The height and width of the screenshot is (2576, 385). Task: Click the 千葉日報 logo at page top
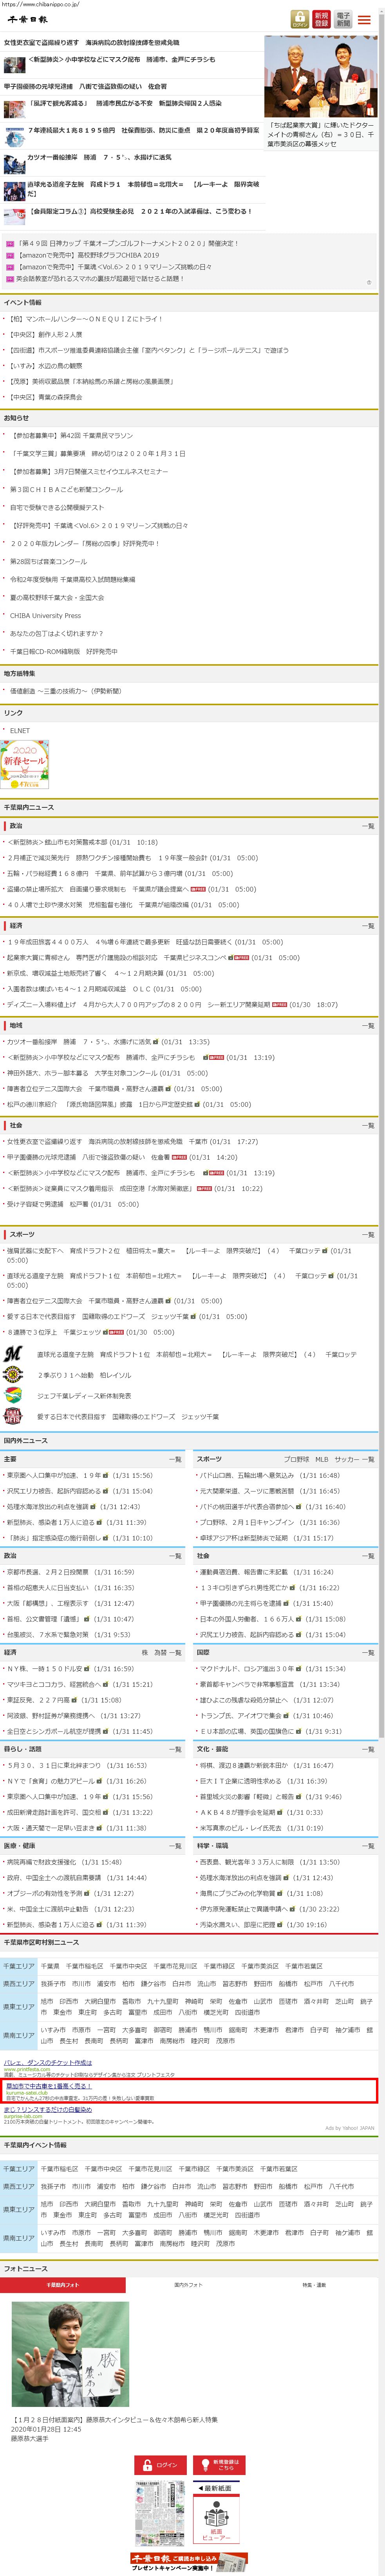tap(28, 20)
